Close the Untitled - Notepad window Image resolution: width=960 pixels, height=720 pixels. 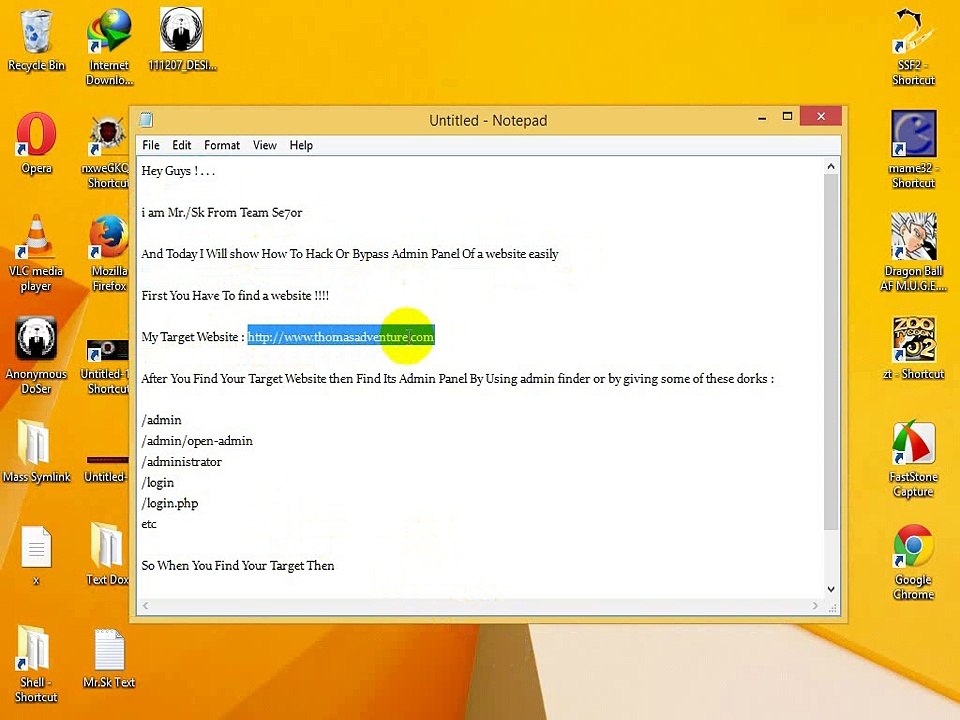coord(820,116)
